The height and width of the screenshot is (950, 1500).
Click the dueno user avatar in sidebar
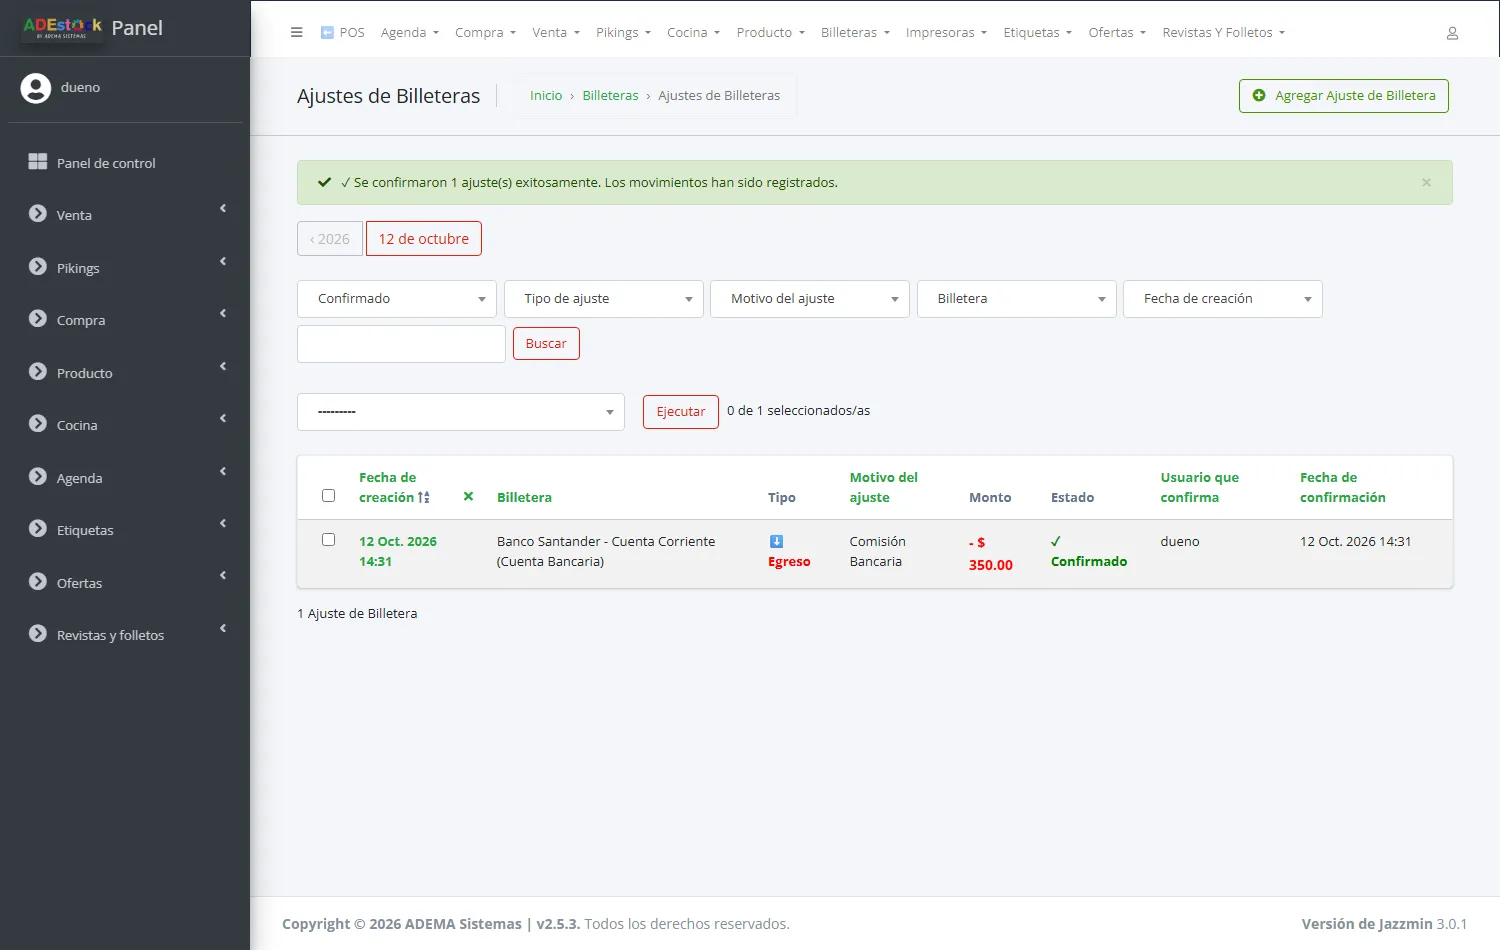point(36,88)
